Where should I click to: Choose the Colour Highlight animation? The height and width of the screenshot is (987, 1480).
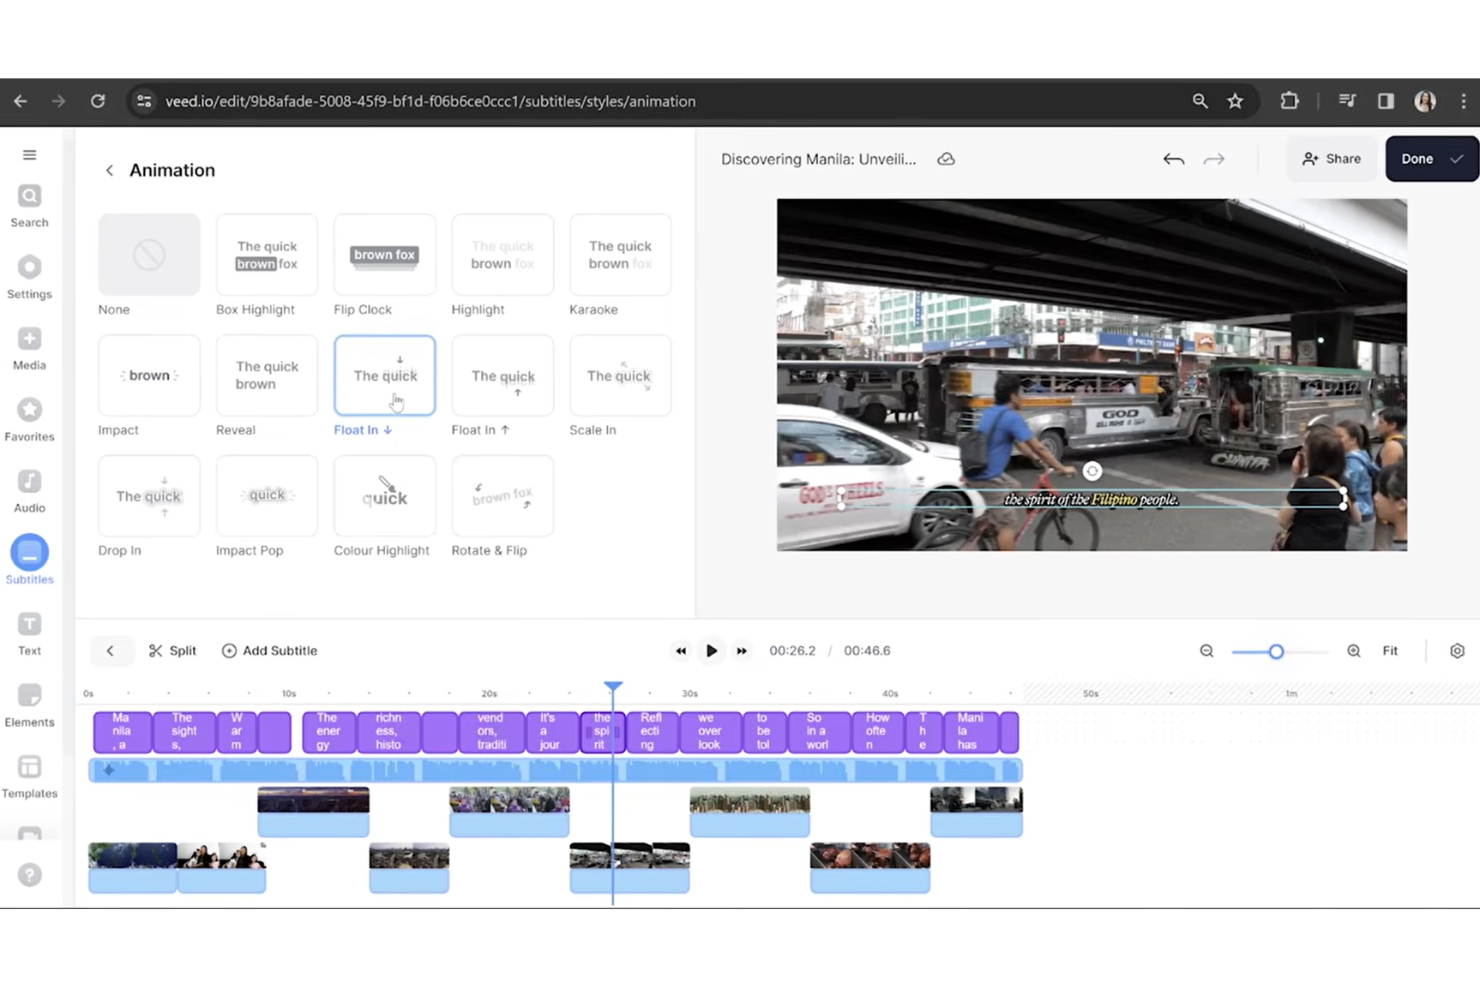385,496
